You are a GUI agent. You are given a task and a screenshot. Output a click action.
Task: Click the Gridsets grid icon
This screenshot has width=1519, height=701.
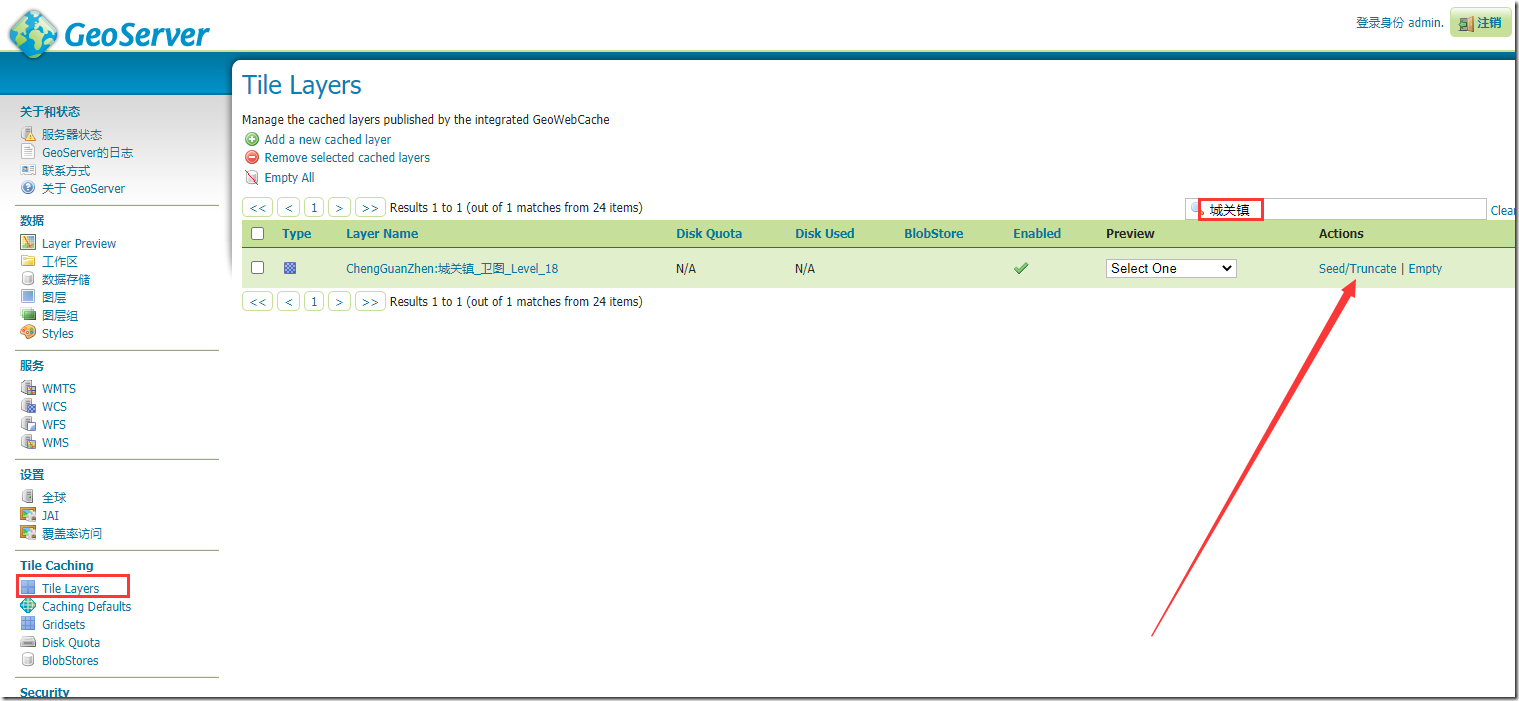click(x=28, y=624)
